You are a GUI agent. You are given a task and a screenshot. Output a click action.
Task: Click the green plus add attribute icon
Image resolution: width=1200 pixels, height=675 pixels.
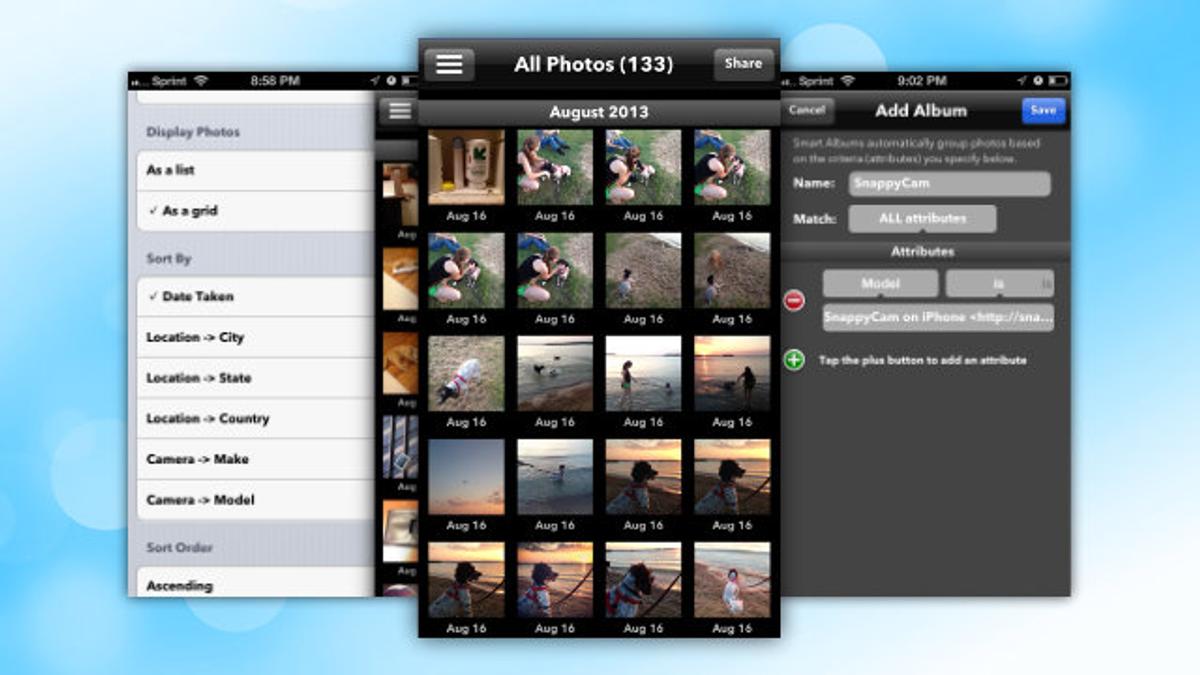coord(795,360)
